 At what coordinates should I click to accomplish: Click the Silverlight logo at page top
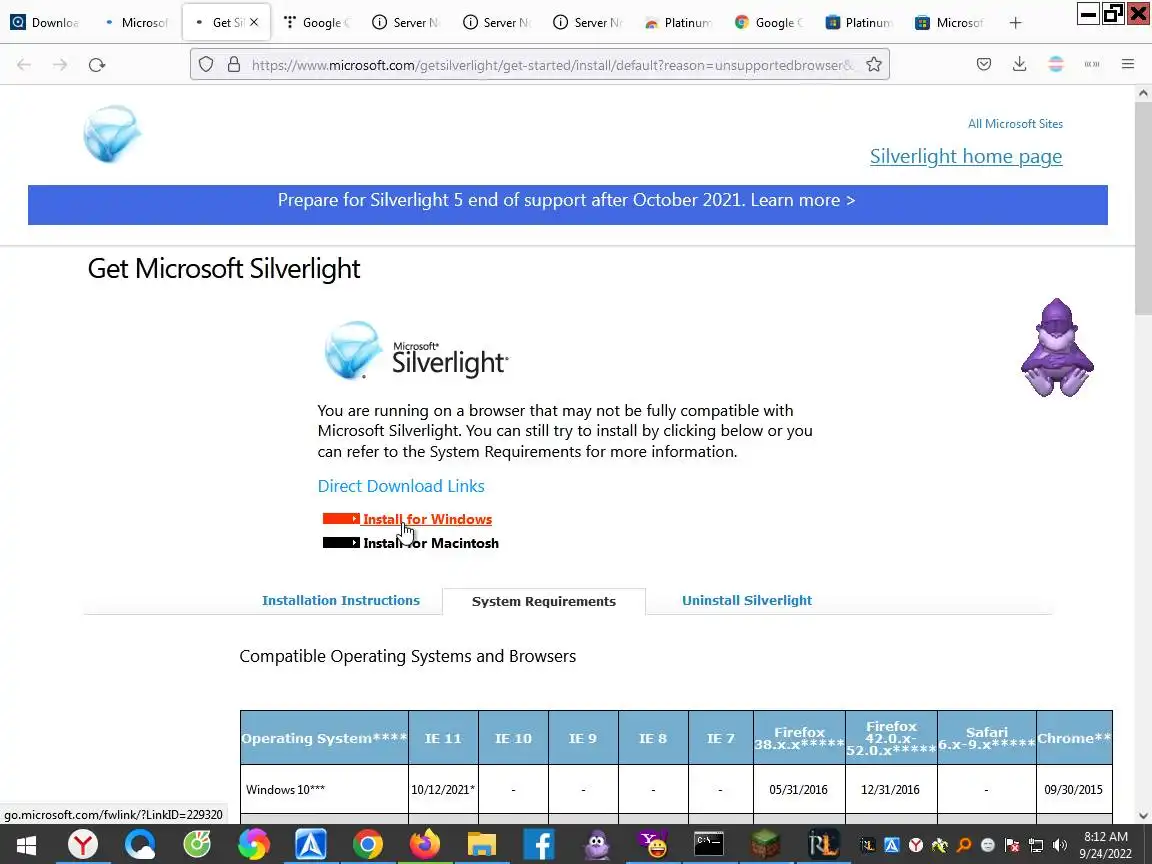tap(112, 134)
